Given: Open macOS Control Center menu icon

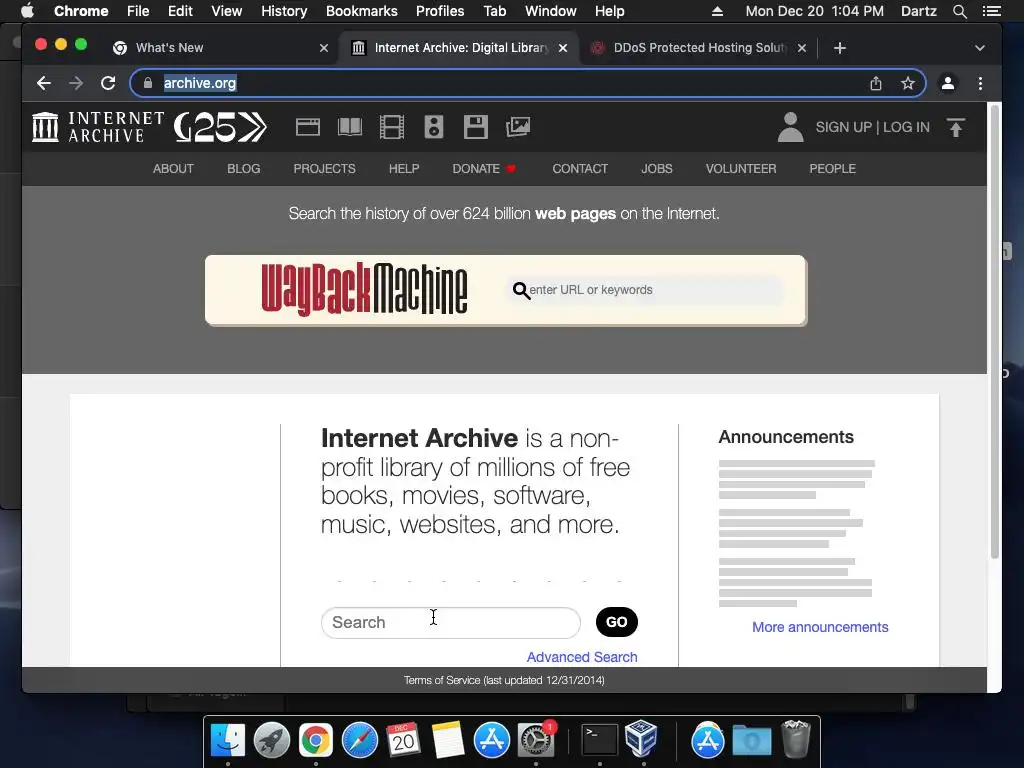Looking at the screenshot, I should [991, 11].
